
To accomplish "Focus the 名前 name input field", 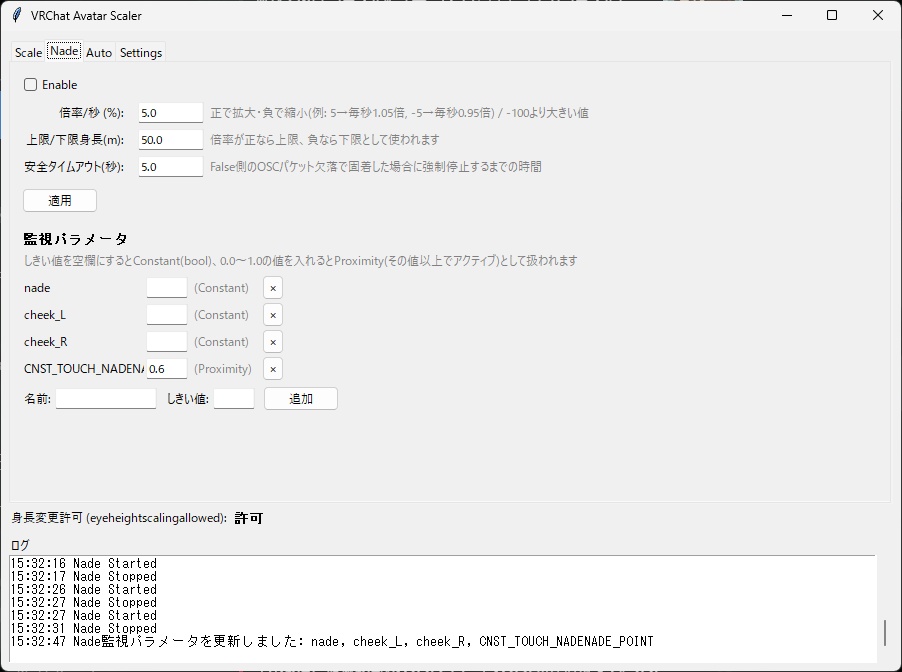I will click(x=106, y=399).
